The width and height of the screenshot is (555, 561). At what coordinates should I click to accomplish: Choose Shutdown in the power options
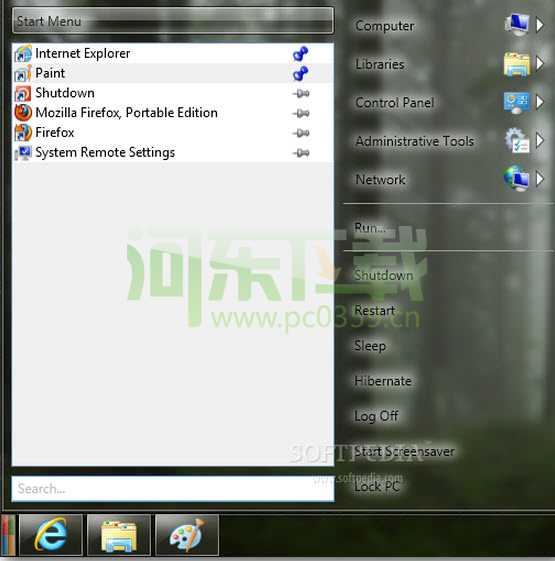[x=384, y=275]
